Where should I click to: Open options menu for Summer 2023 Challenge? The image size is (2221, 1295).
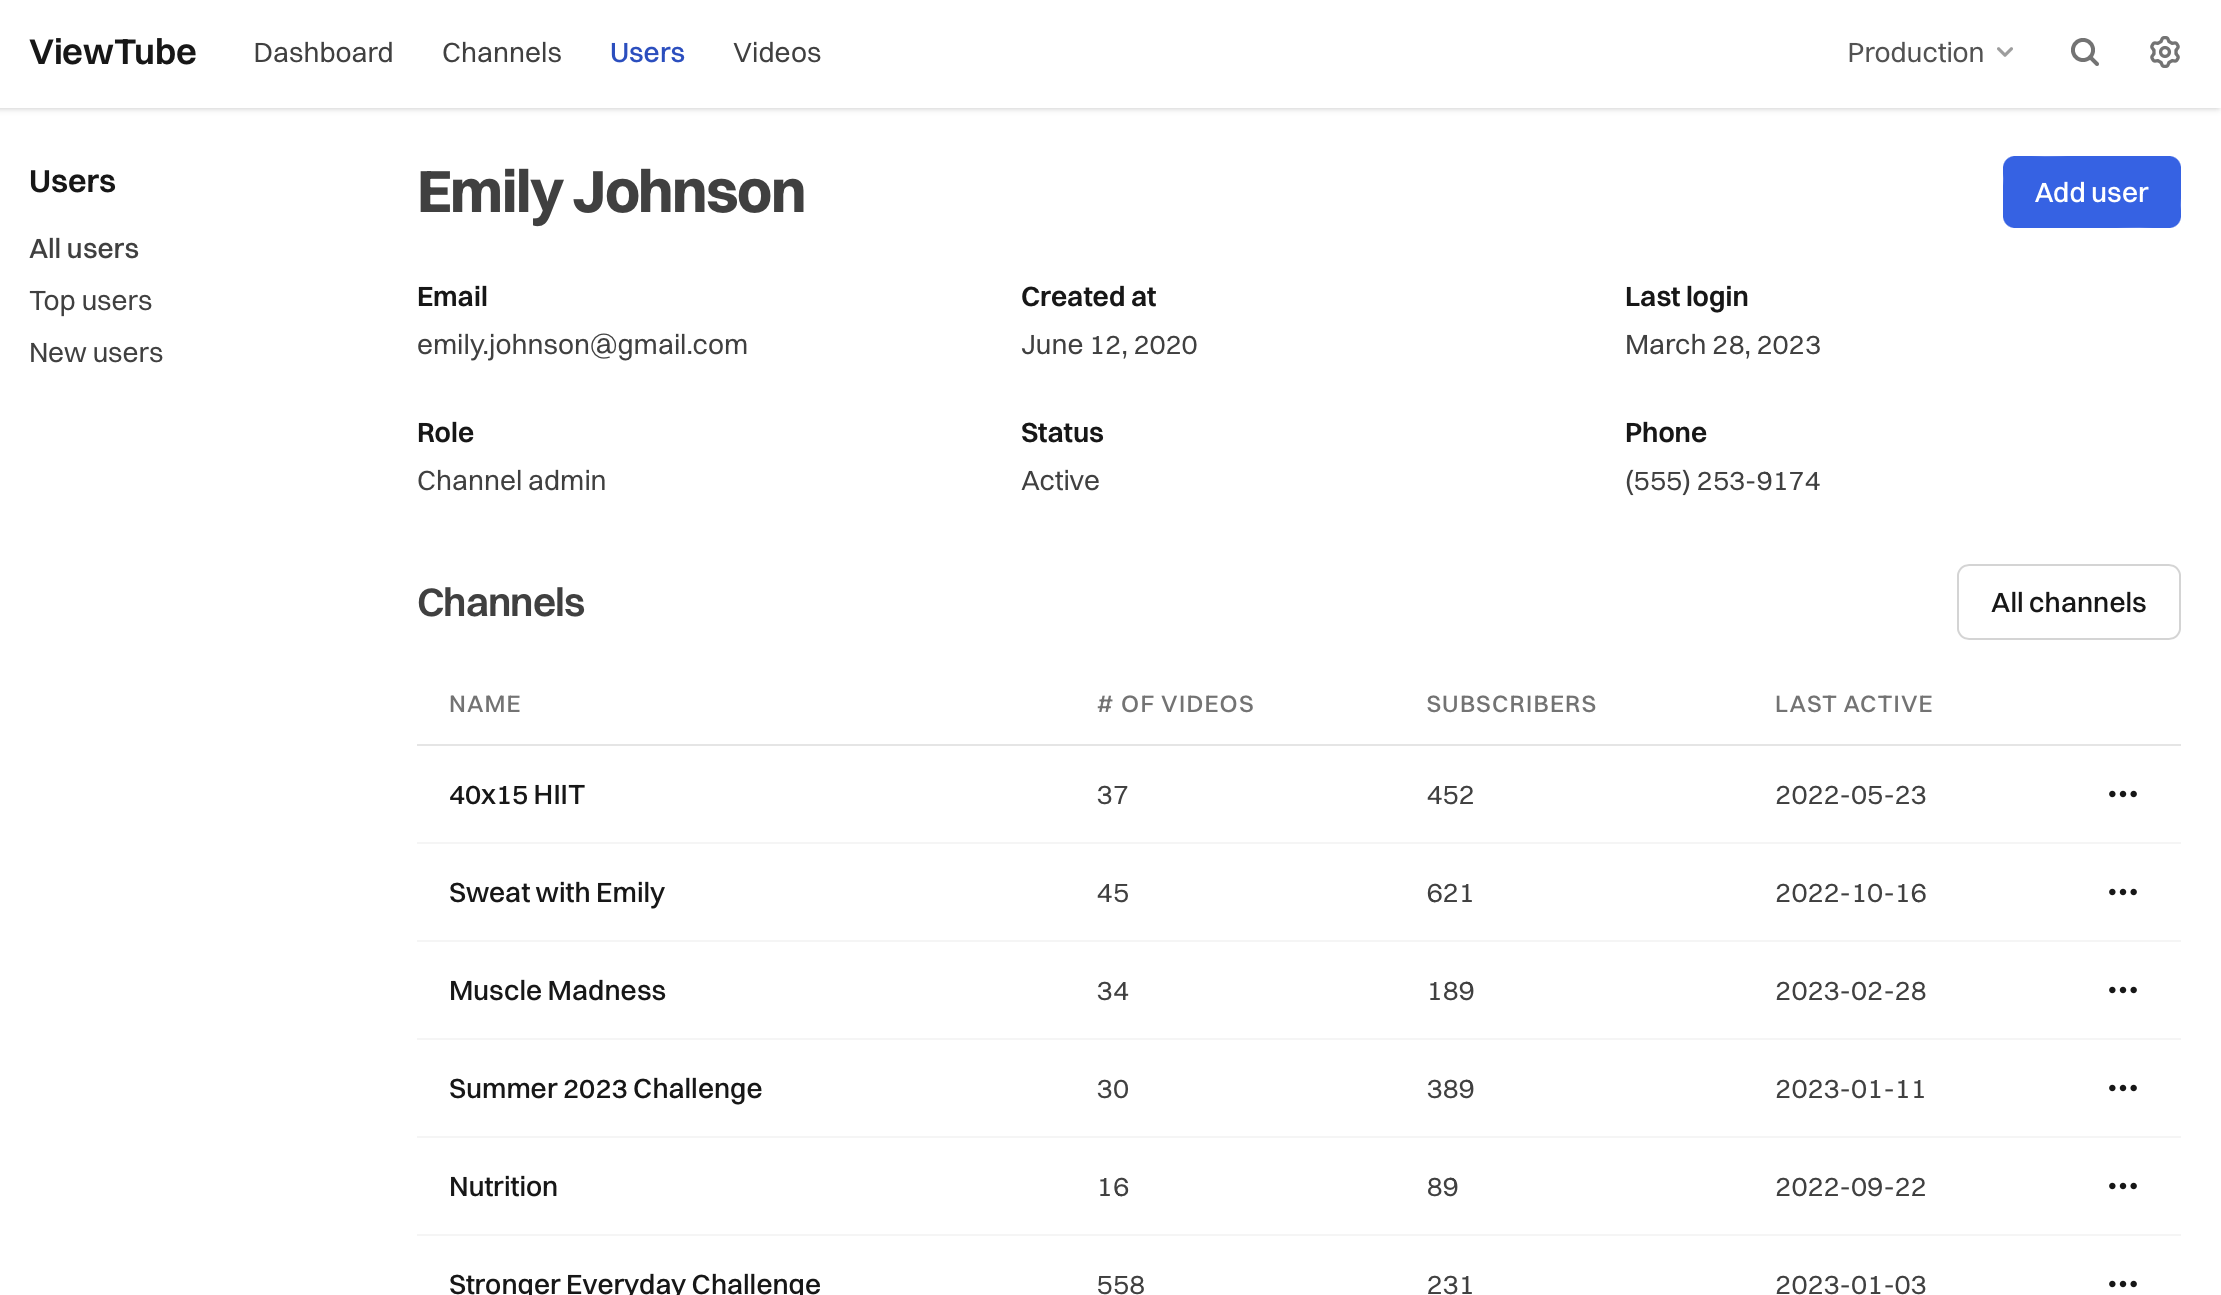tap(2122, 1088)
